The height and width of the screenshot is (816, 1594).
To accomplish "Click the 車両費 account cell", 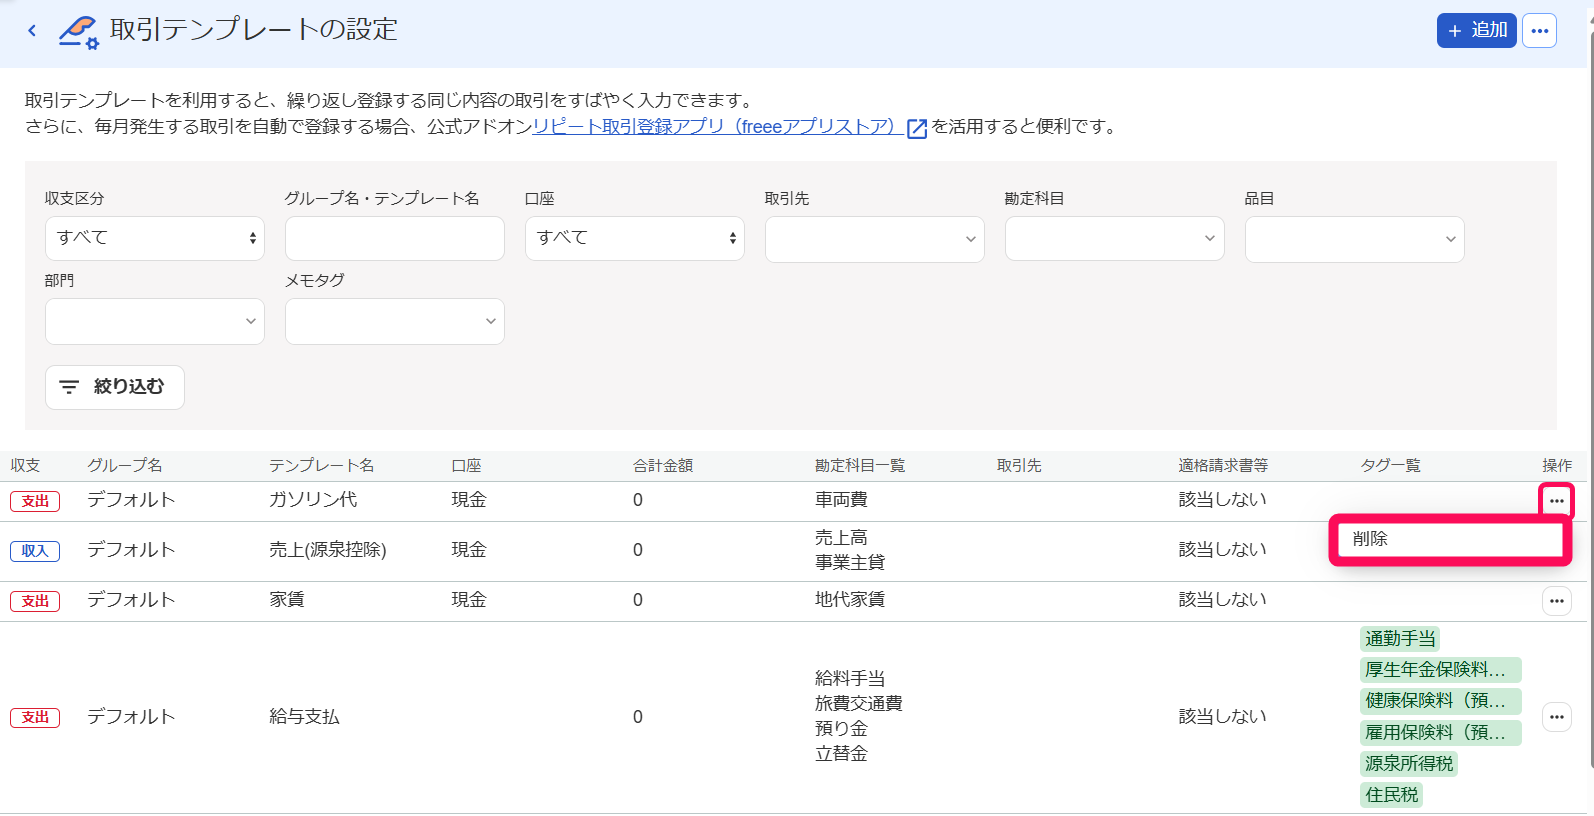I will [841, 500].
